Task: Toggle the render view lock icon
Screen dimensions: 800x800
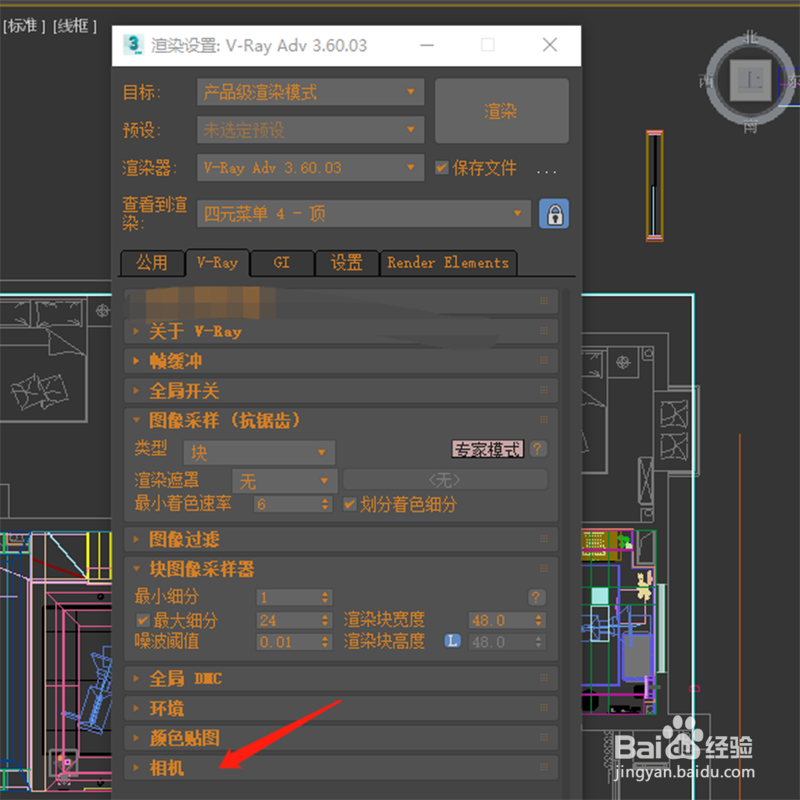Action: (554, 213)
